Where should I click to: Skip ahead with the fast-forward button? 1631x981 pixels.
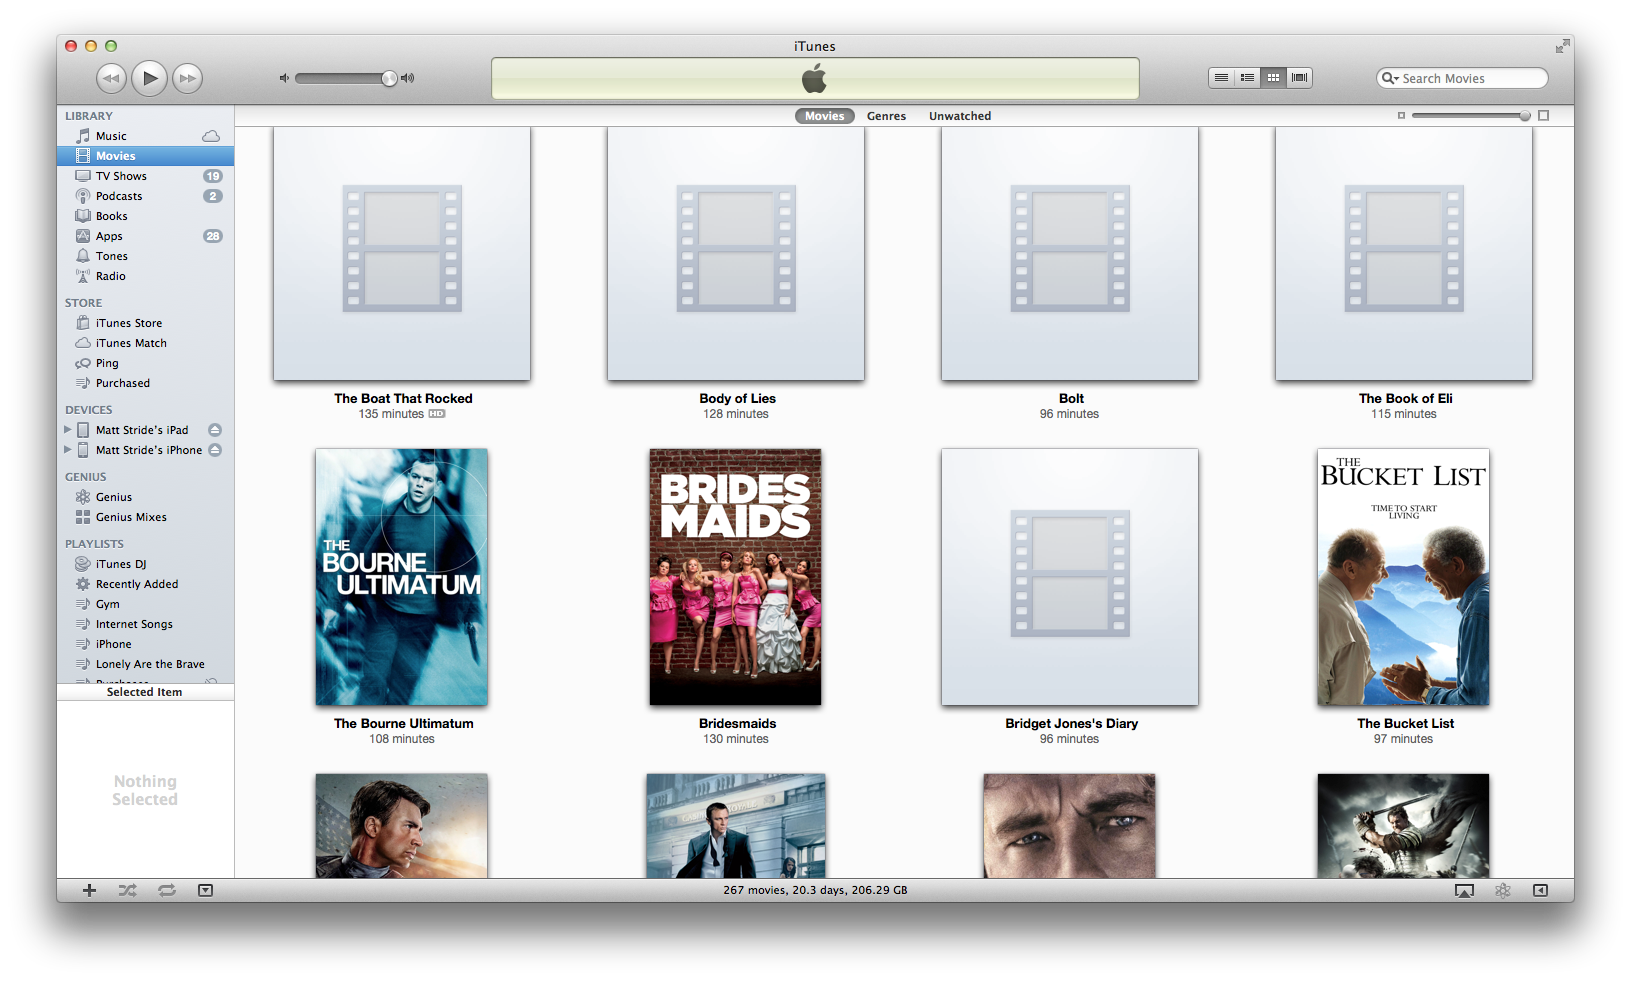tap(187, 78)
